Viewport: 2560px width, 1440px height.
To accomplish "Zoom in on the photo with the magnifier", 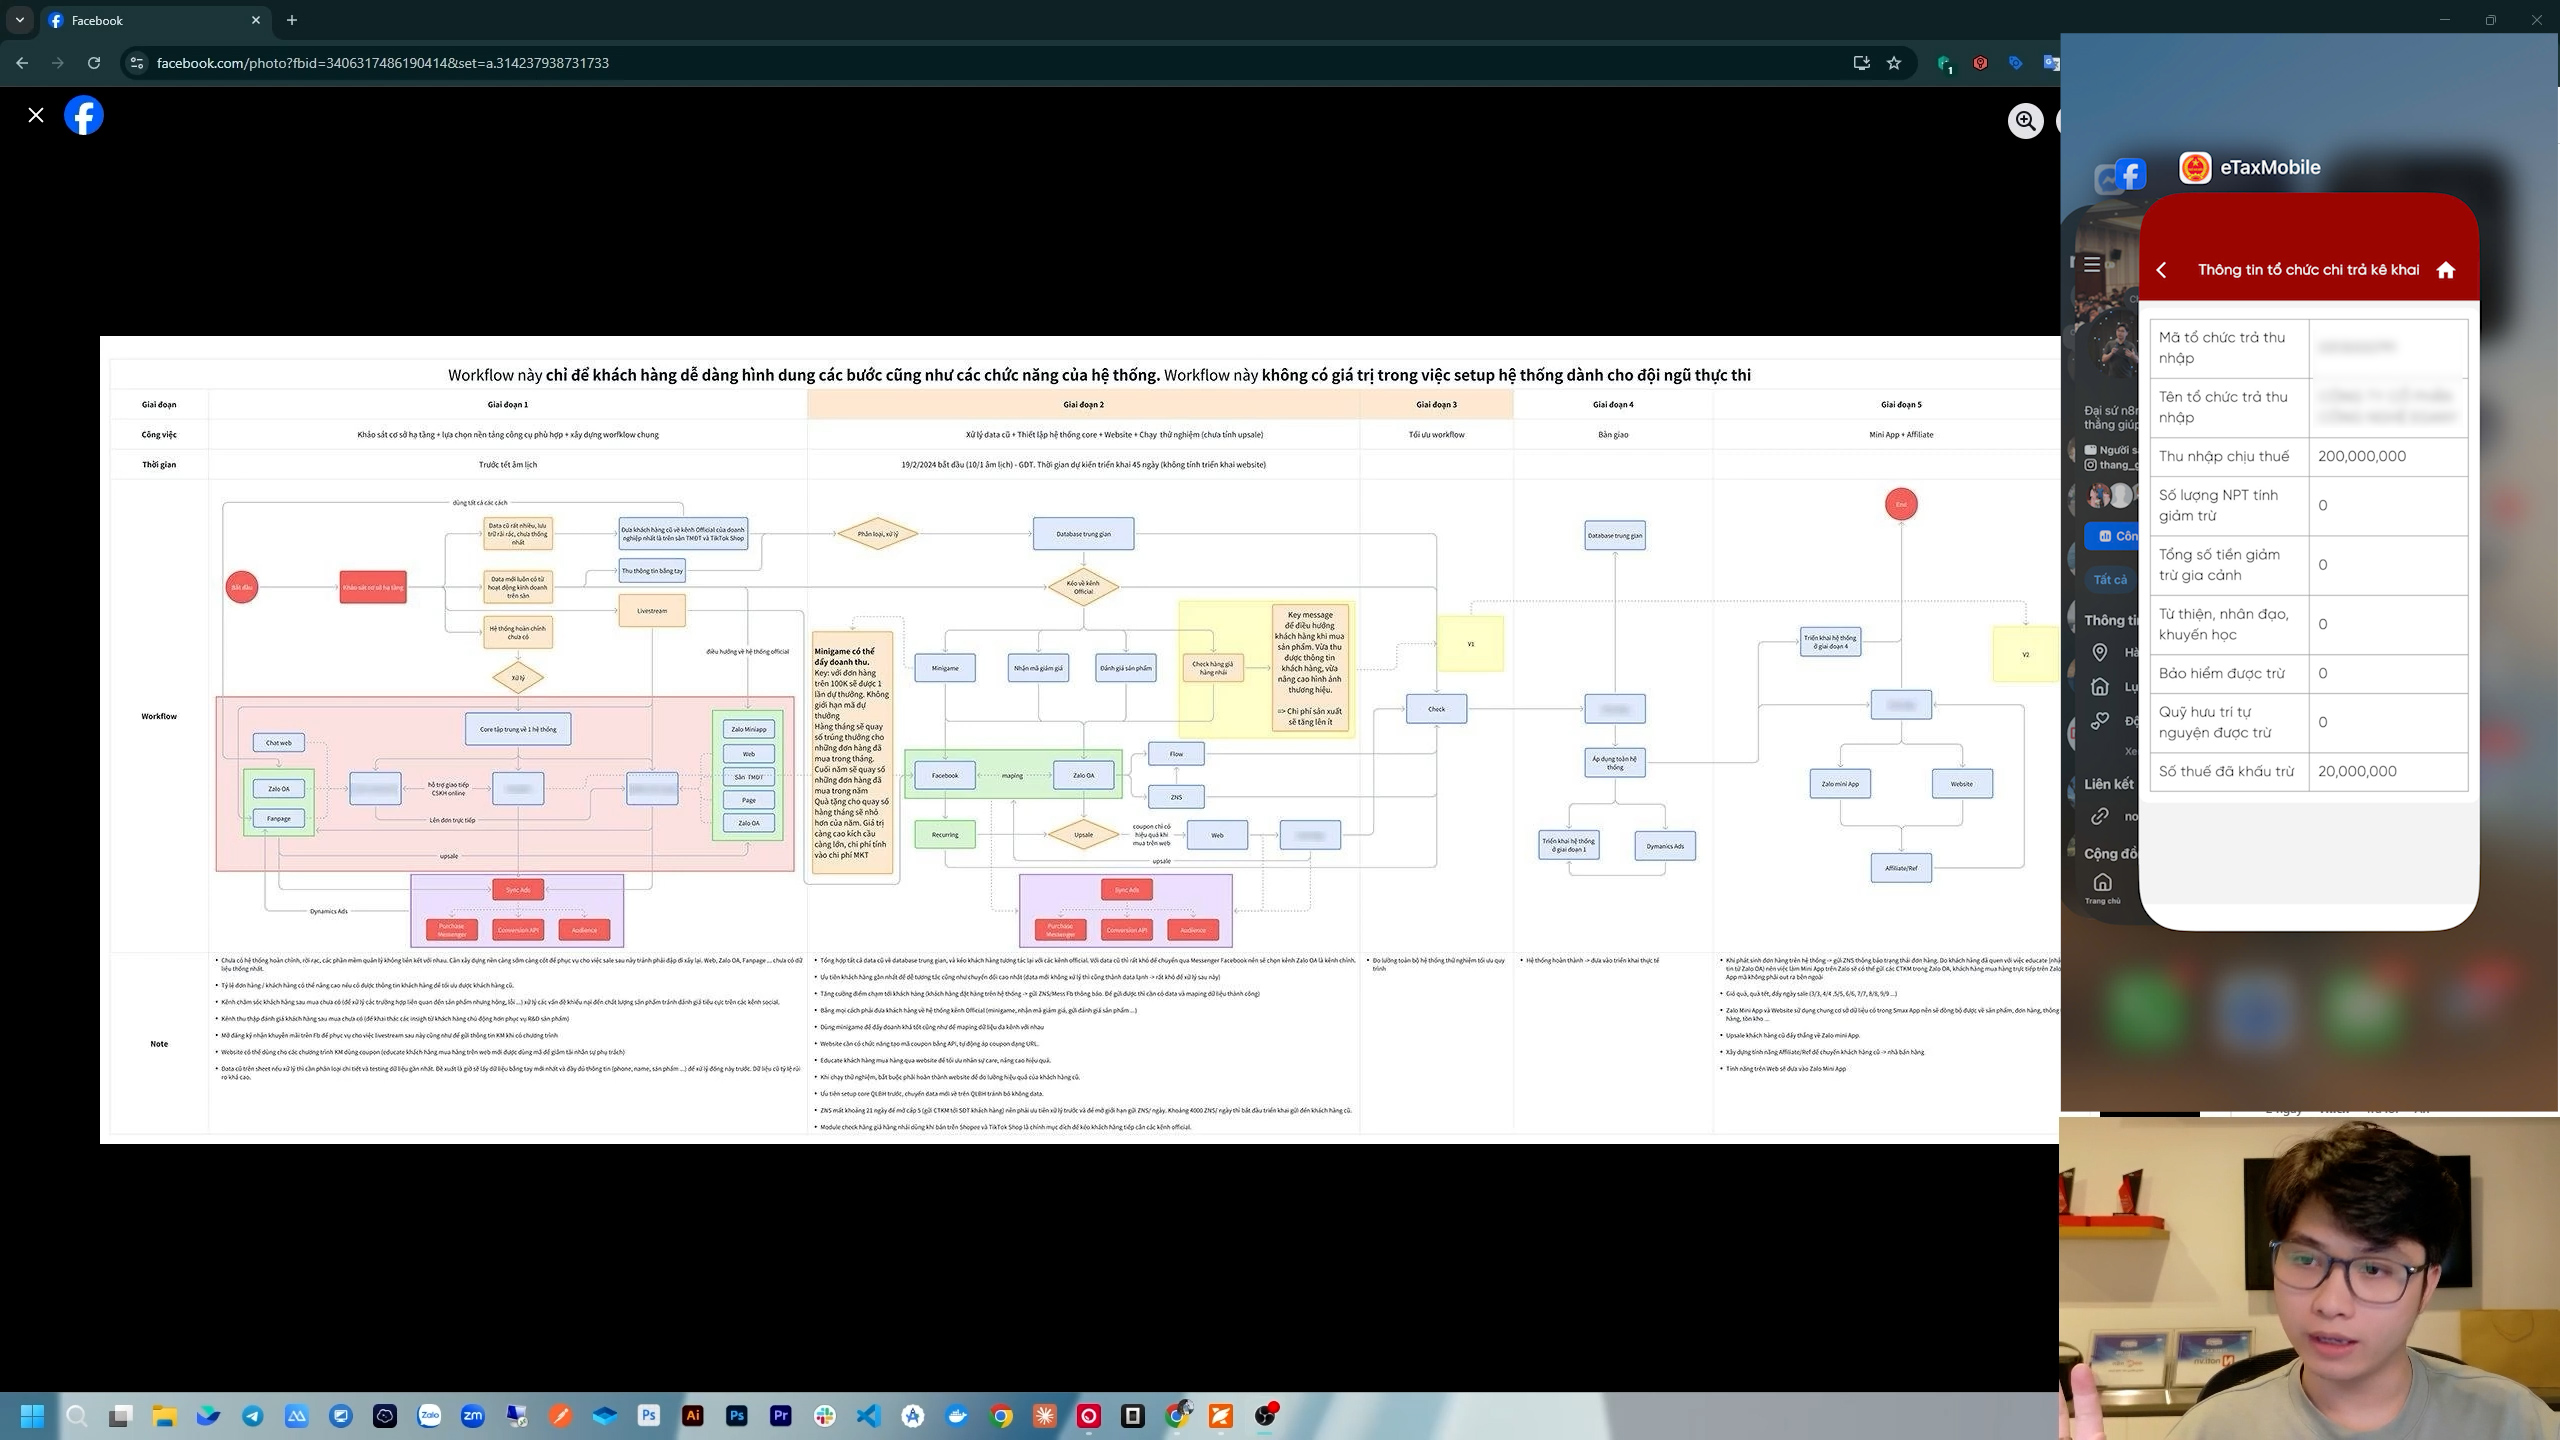I will 2025,121.
